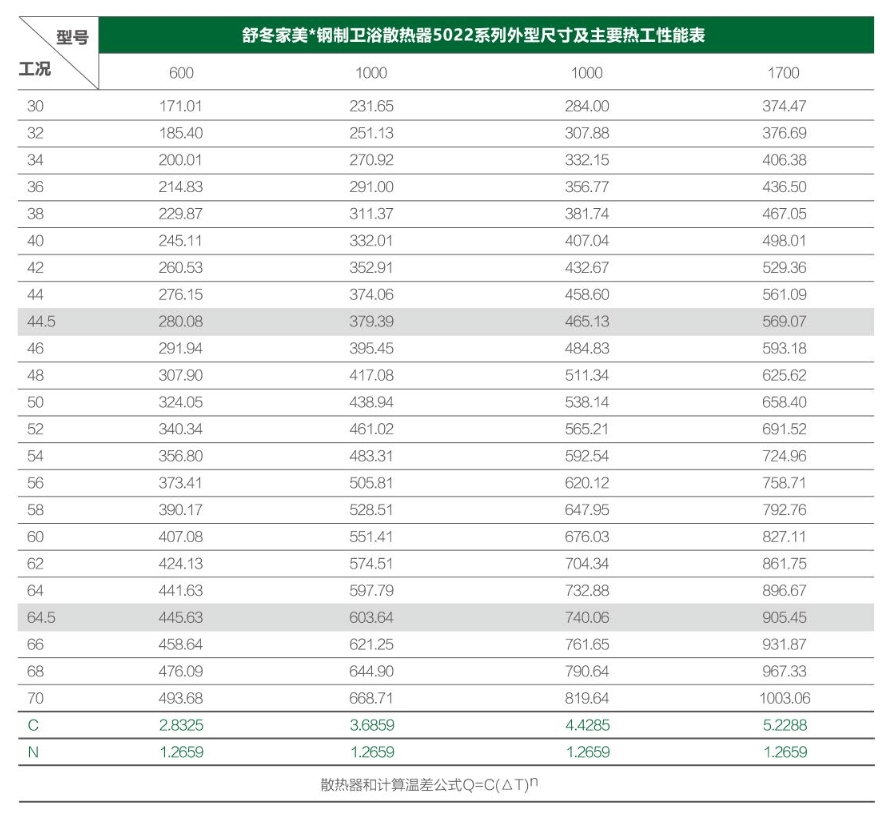Select the value 381.74
This screenshot has width=886, height=815.
click(x=587, y=214)
